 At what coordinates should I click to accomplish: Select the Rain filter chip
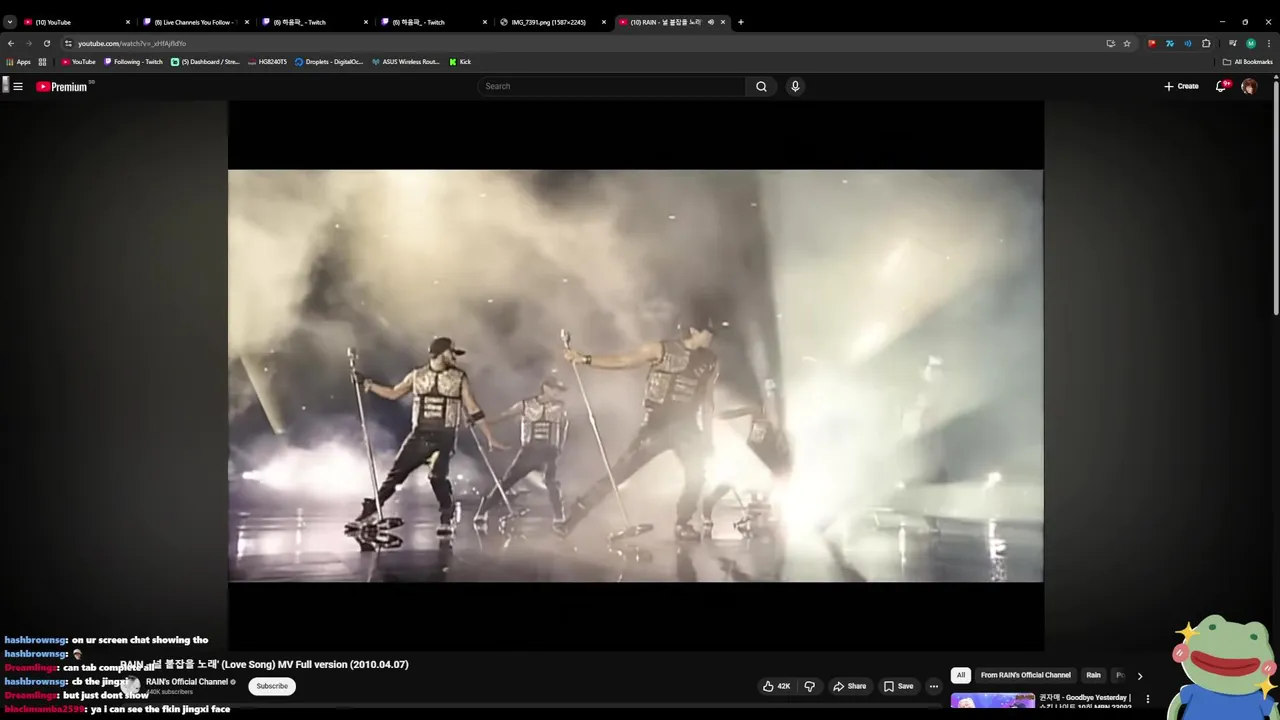click(1094, 675)
